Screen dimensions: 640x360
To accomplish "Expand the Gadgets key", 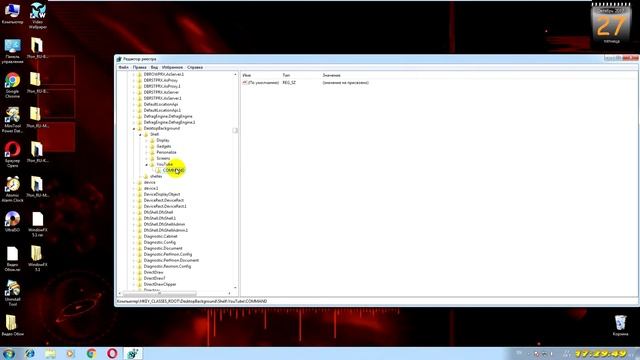I will point(147,147).
